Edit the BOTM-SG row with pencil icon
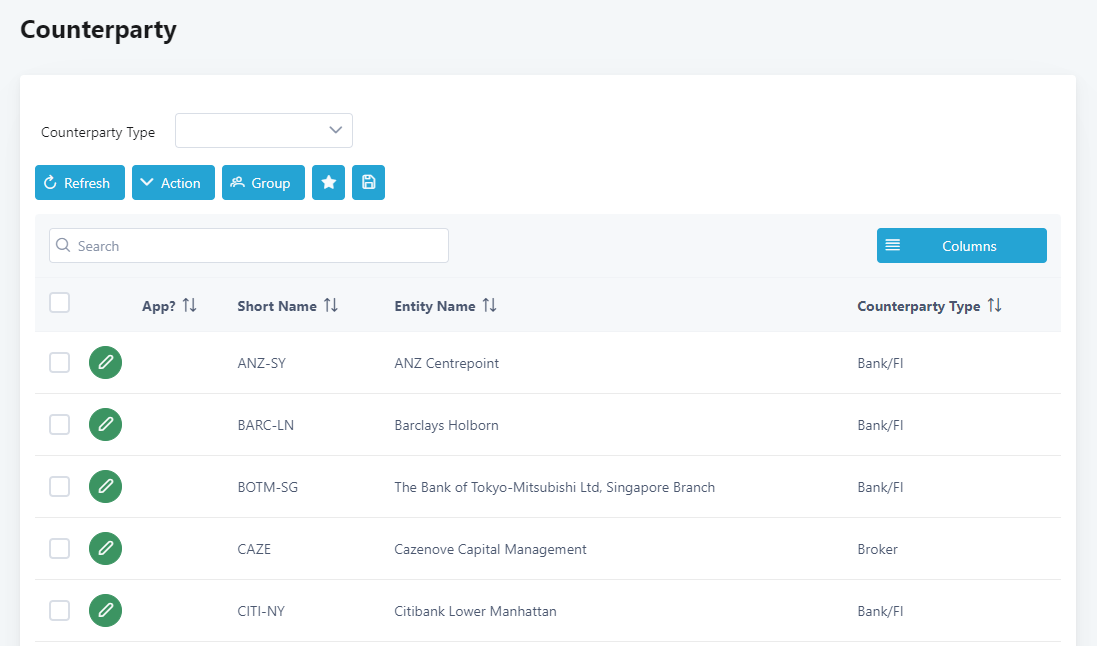1097x646 pixels. 106,486
